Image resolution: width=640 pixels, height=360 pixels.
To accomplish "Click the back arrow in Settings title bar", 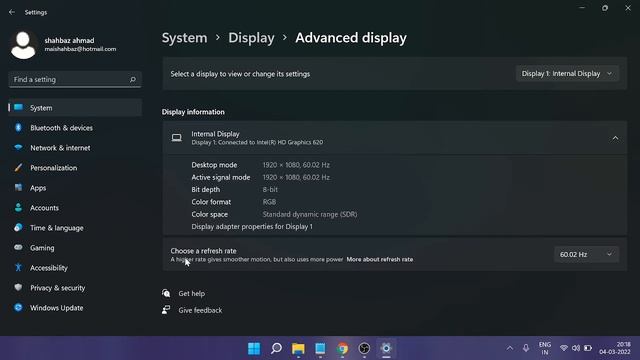I will click(12, 12).
